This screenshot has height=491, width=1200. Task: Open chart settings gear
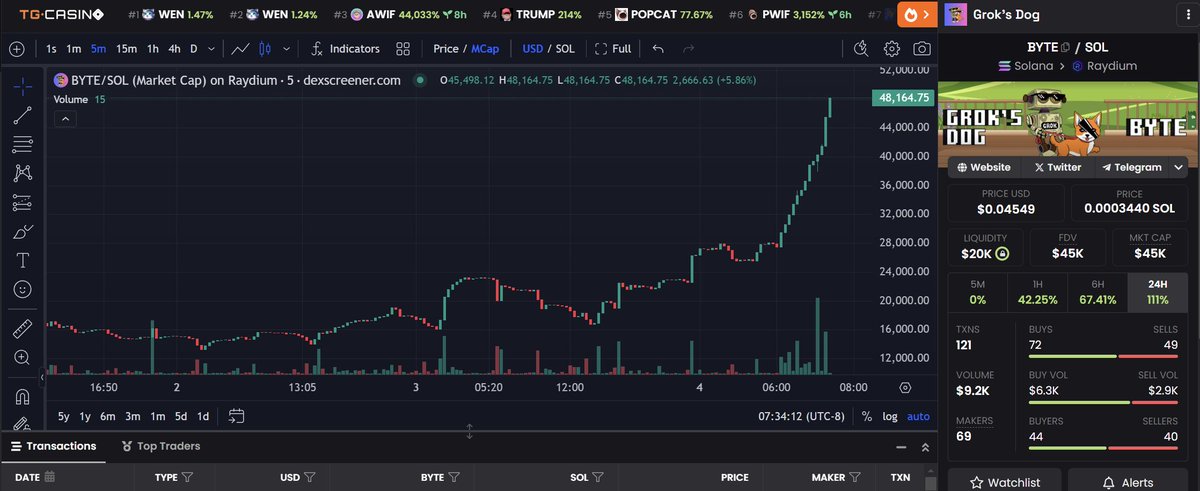892,48
